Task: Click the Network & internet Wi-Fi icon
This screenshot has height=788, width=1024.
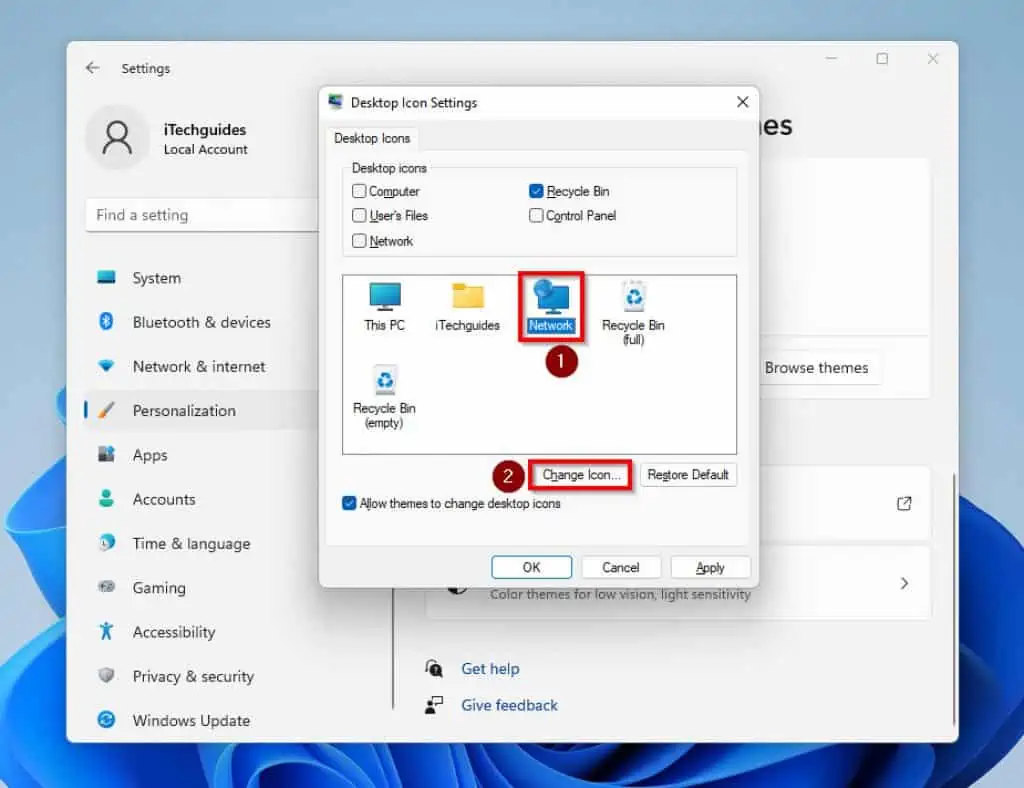Action: click(106, 366)
